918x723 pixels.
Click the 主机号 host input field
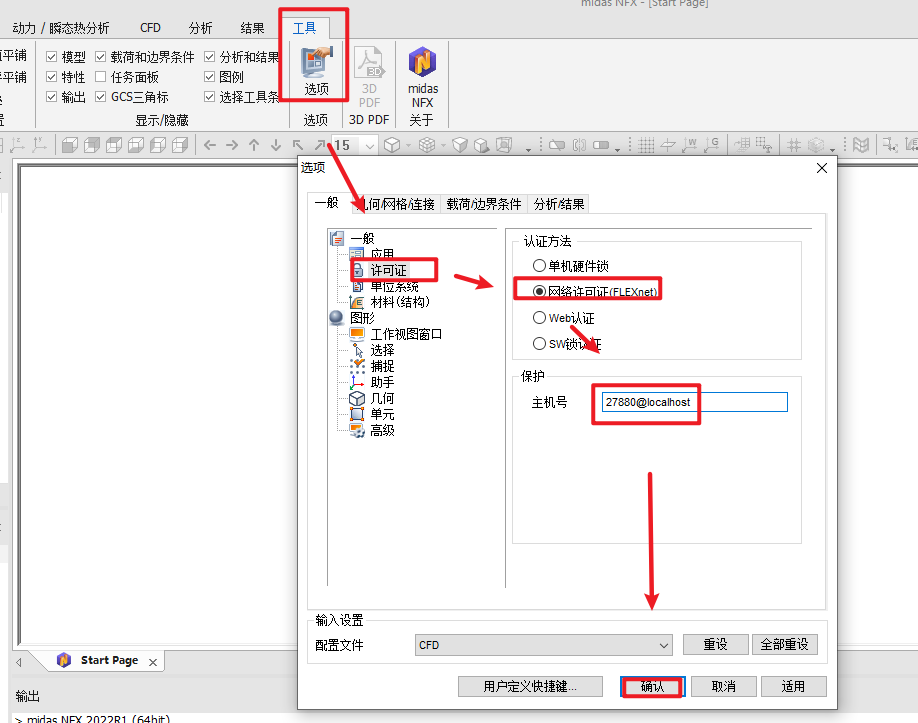(694, 402)
